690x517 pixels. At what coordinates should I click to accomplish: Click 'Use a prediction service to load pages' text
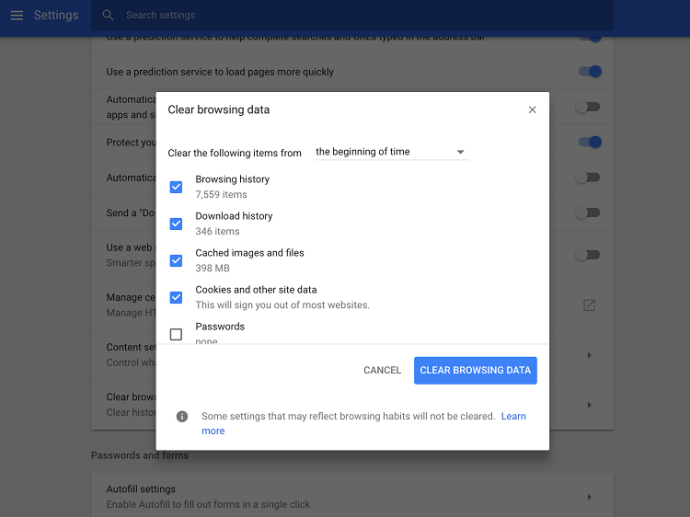point(220,72)
